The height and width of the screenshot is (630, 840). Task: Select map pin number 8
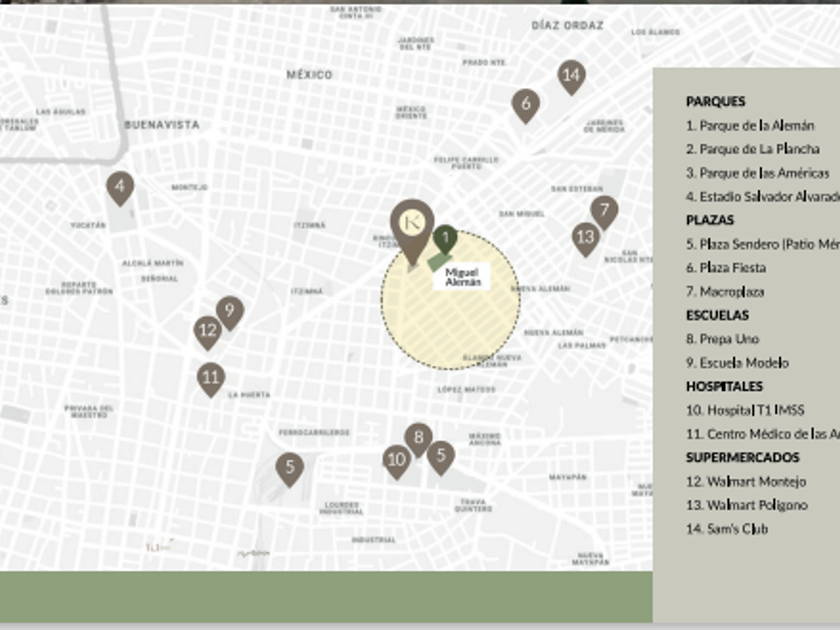[418, 437]
